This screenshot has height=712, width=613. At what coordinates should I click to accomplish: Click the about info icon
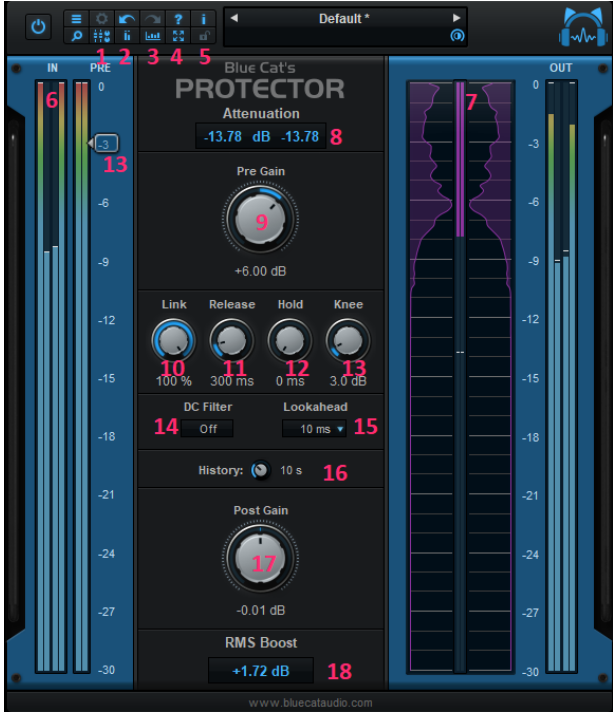pyautogui.click(x=203, y=19)
